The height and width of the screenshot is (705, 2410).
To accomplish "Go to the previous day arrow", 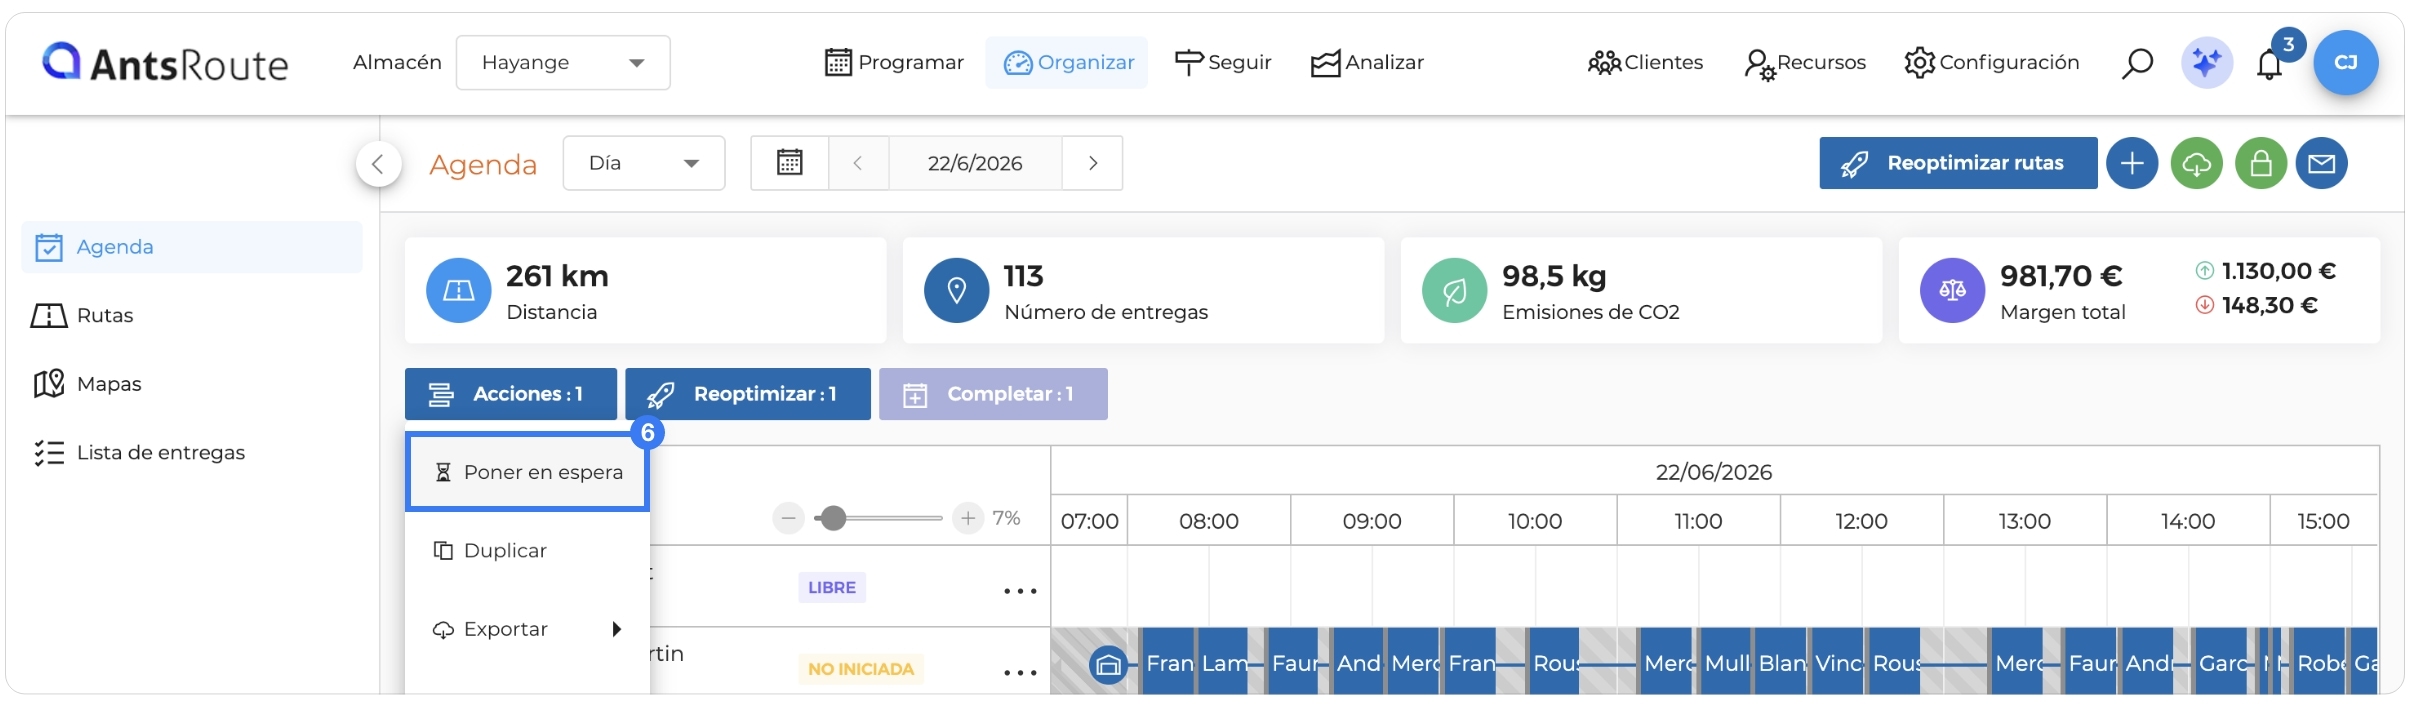I will (x=858, y=163).
